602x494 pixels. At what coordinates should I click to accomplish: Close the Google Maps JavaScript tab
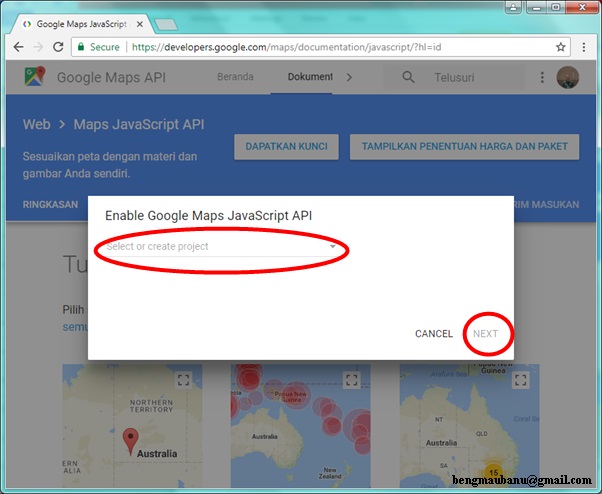click(140, 24)
